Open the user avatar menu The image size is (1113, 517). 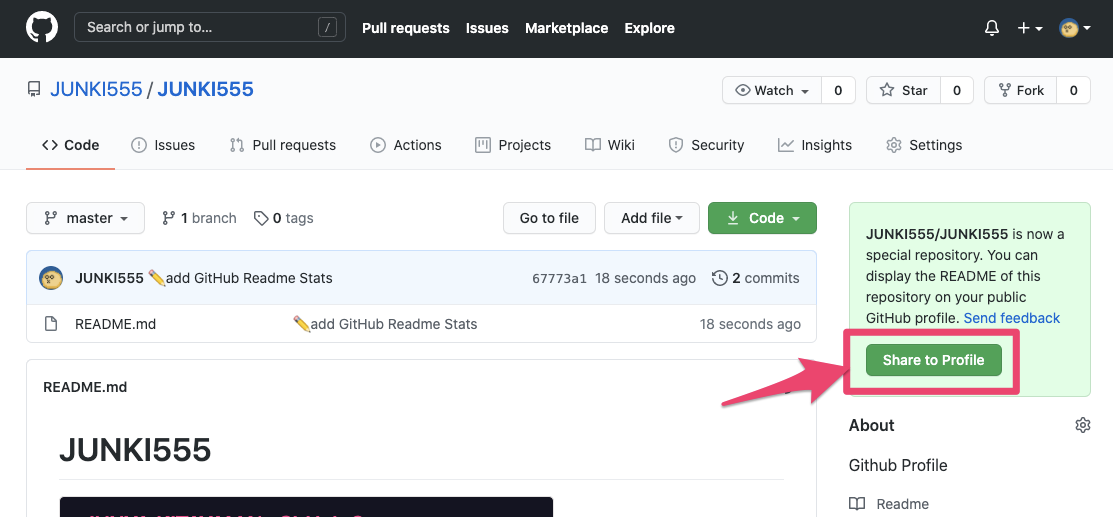(1075, 28)
